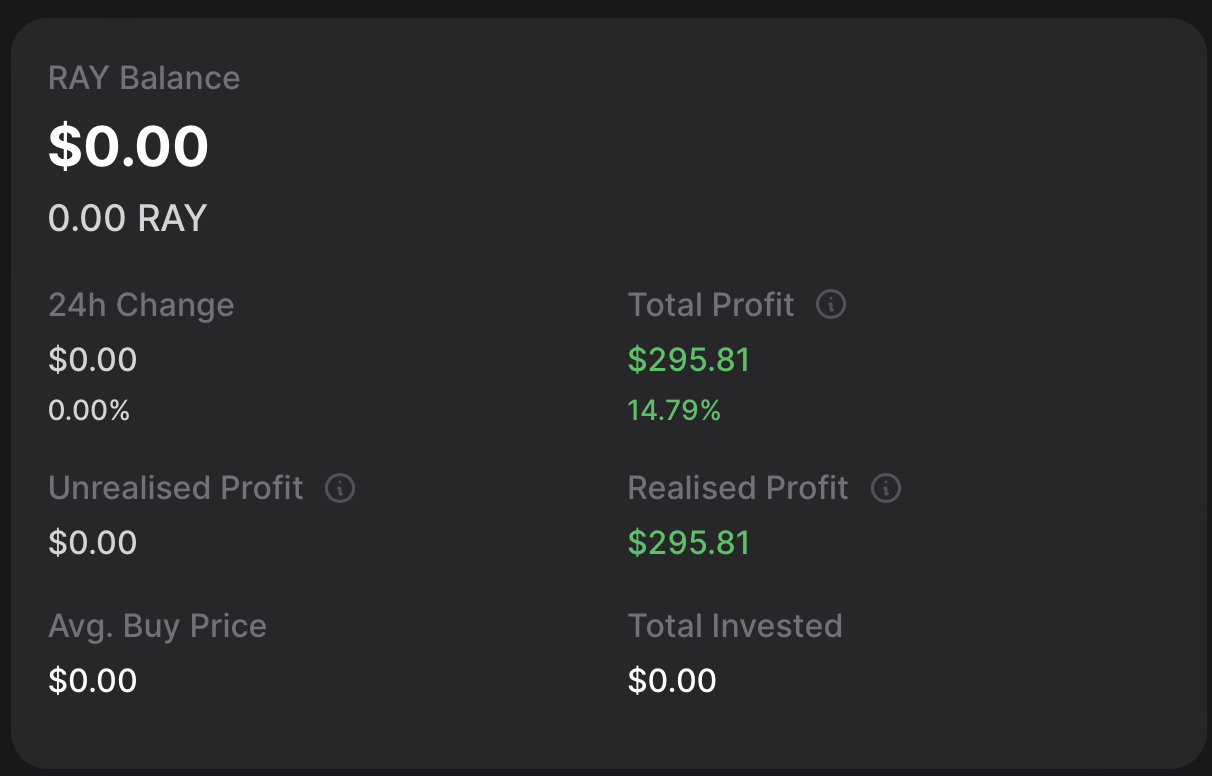Click the Realised Profit label
Screen dimensions: 1212x776
pos(738,488)
